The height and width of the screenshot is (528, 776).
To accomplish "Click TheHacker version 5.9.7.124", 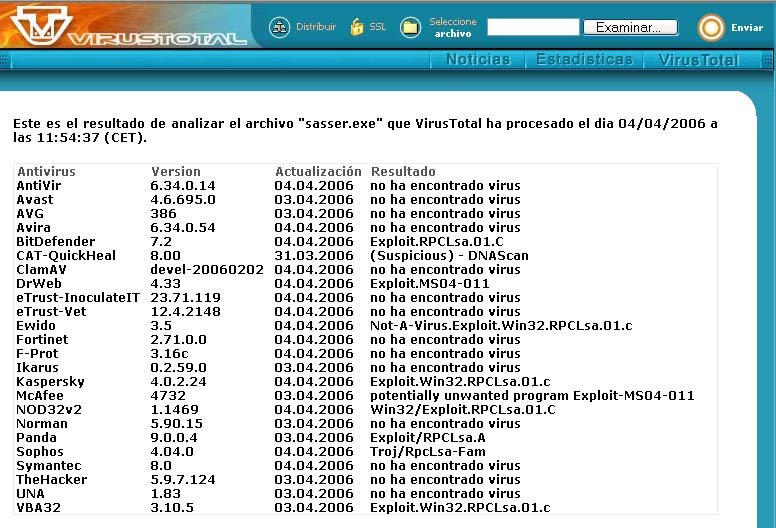I will pyautogui.click(x=183, y=480).
